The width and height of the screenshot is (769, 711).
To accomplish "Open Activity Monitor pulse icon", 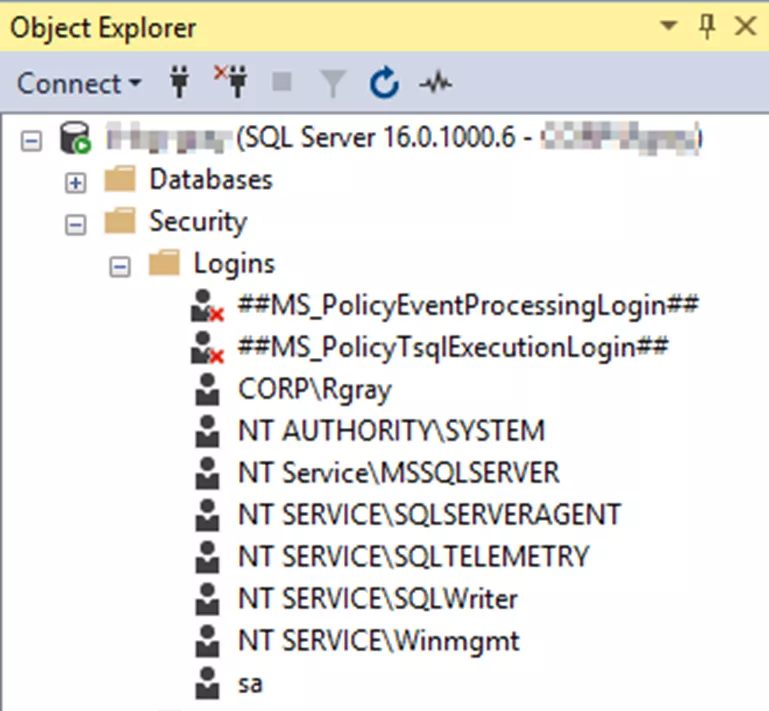I will pyautogui.click(x=436, y=82).
